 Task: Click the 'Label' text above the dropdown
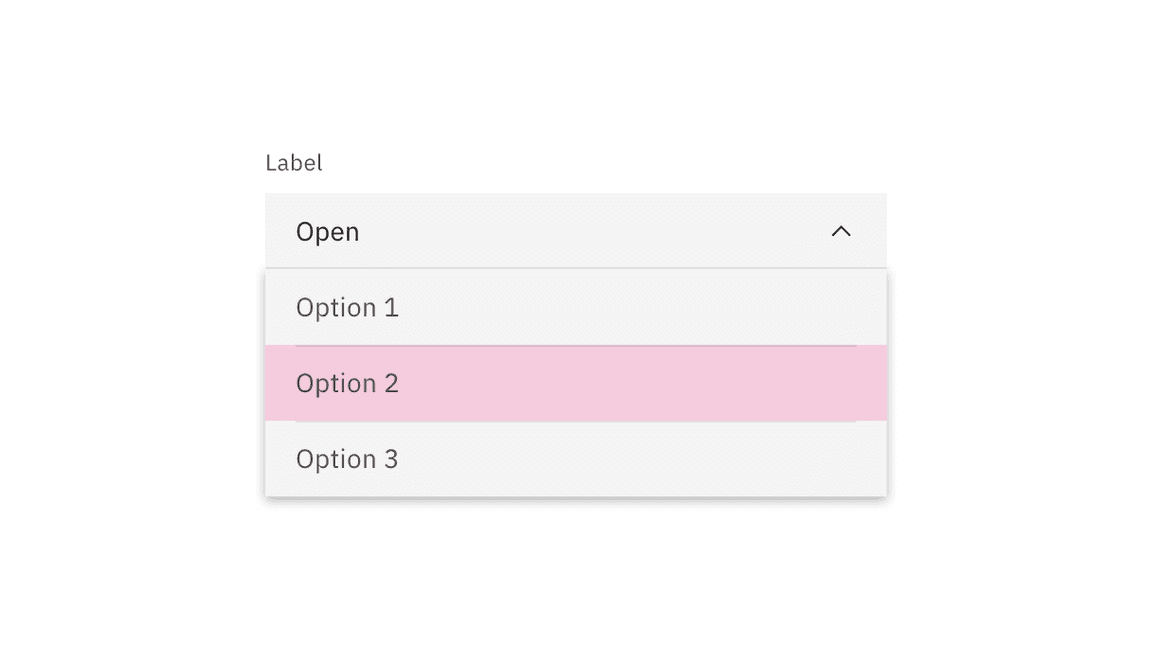[294, 163]
